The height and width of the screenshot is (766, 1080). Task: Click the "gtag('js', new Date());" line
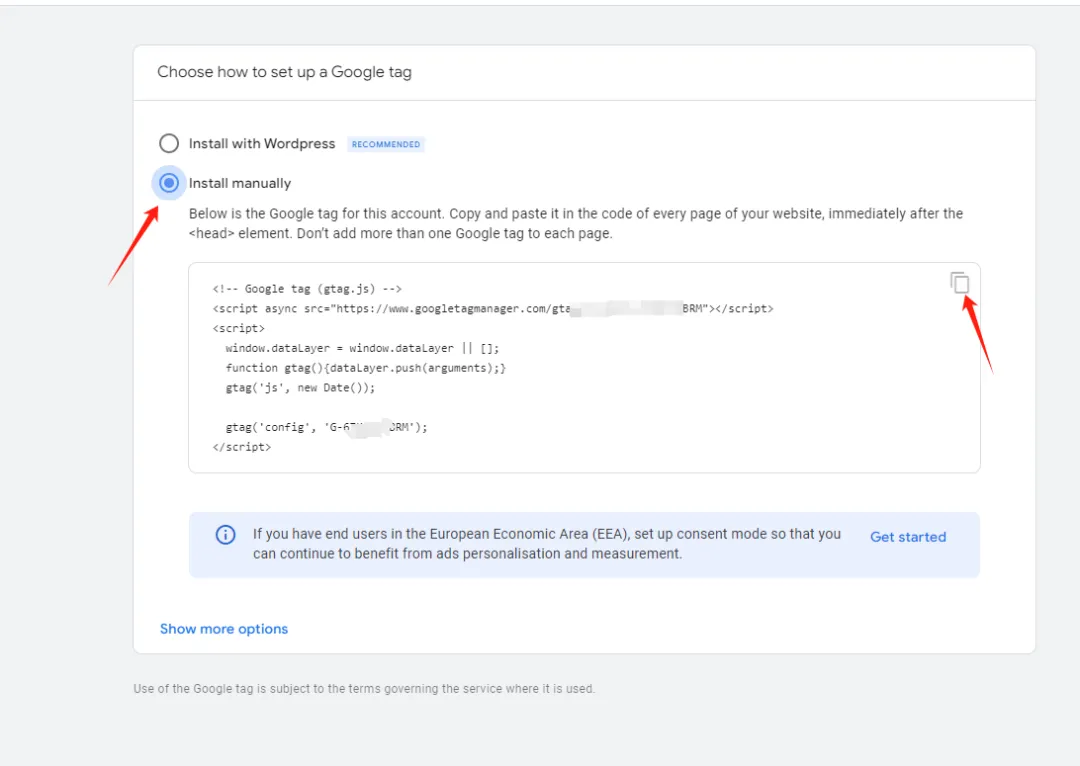pos(300,388)
